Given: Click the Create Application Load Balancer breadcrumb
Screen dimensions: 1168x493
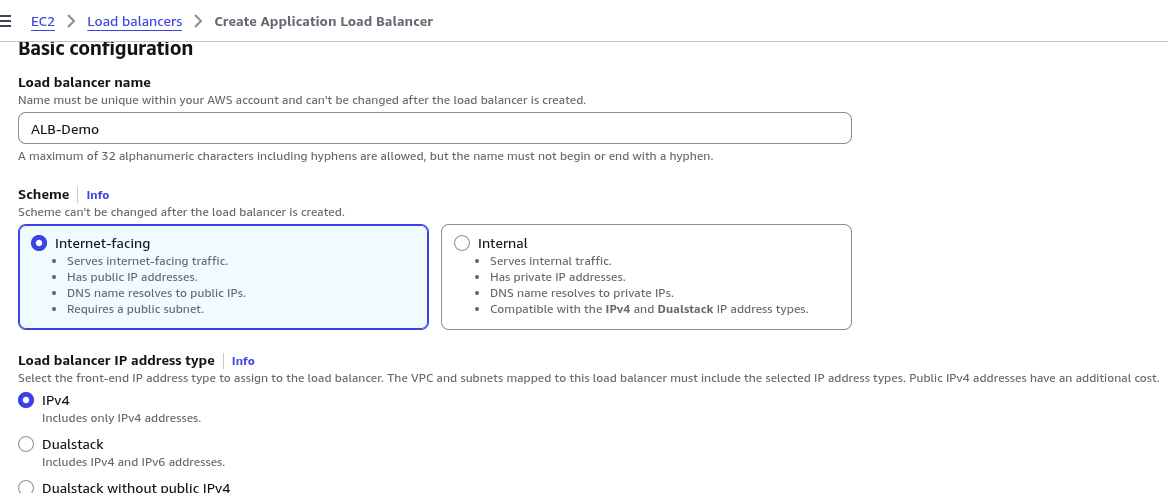Looking at the screenshot, I should click(323, 22).
